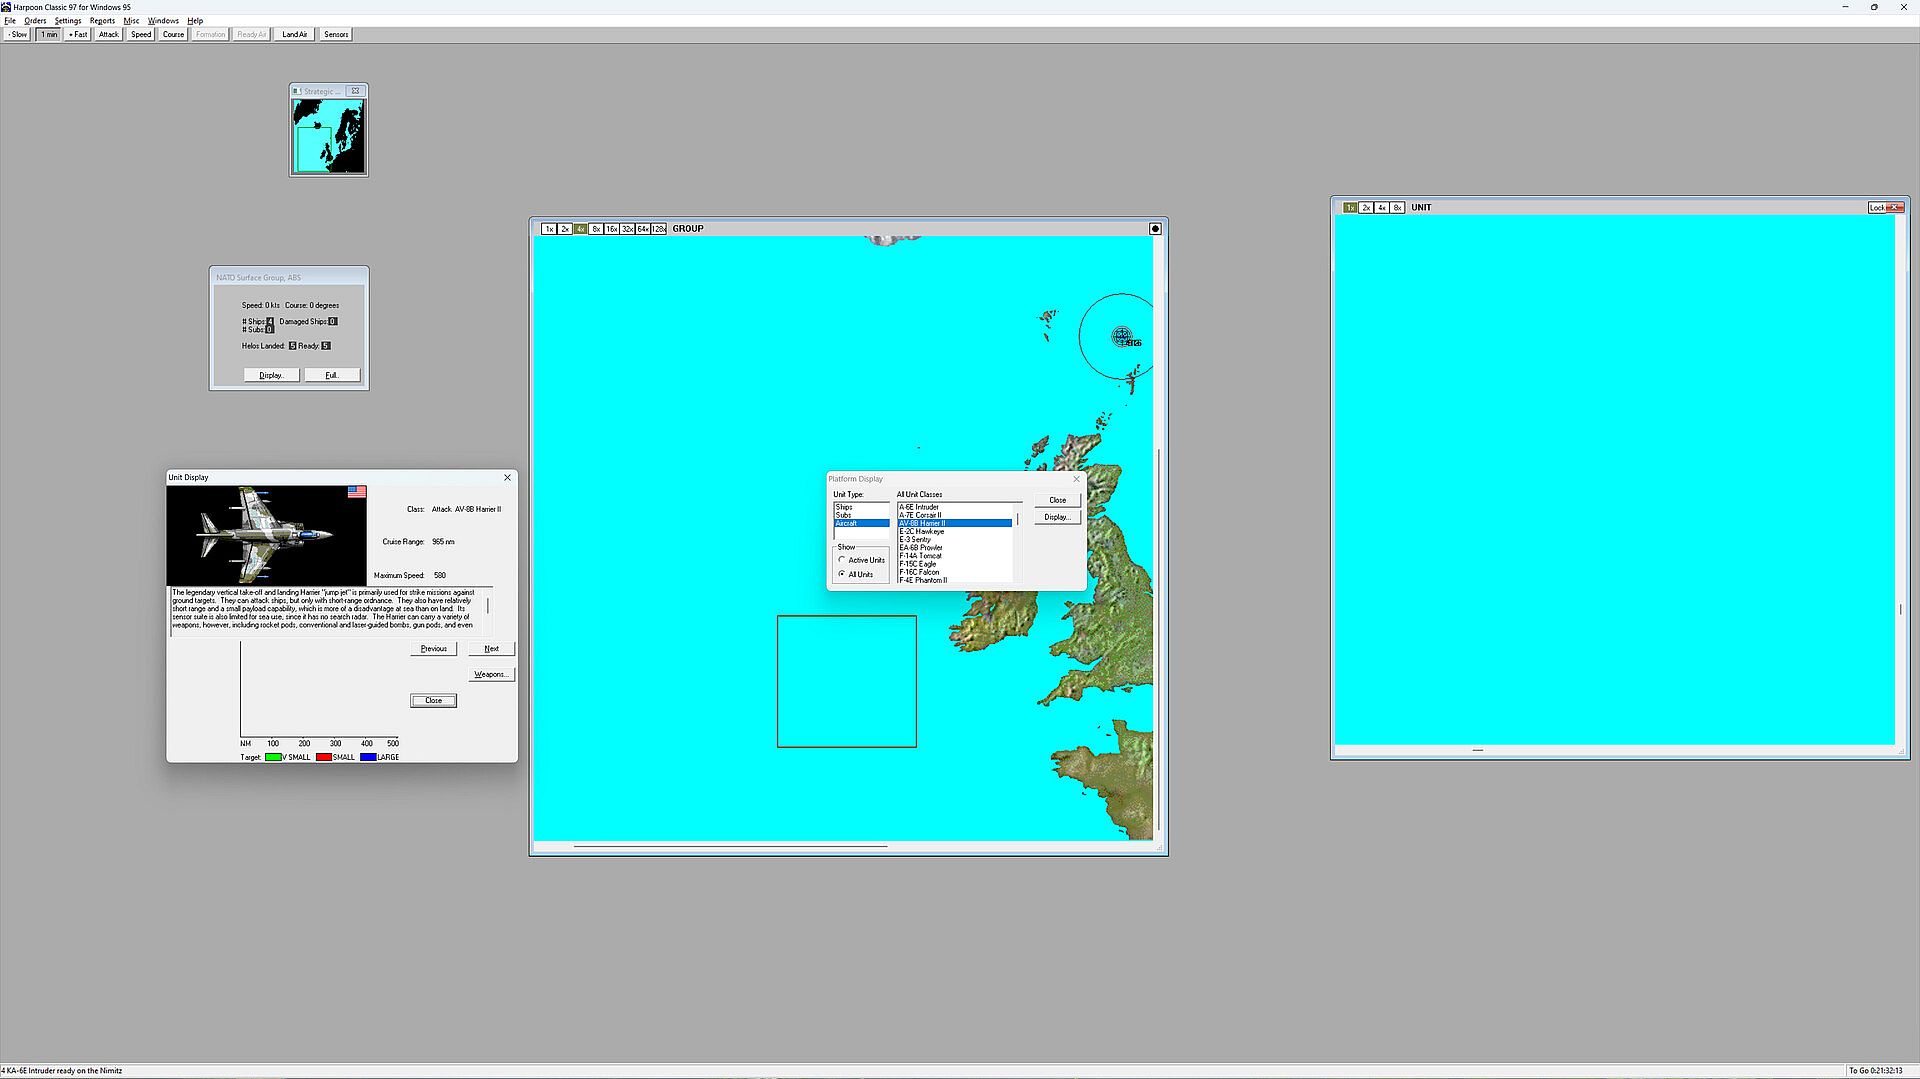Click Display... in Platform Display dialog
Image resolution: width=1920 pixels, height=1079 pixels.
coord(1057,517)
